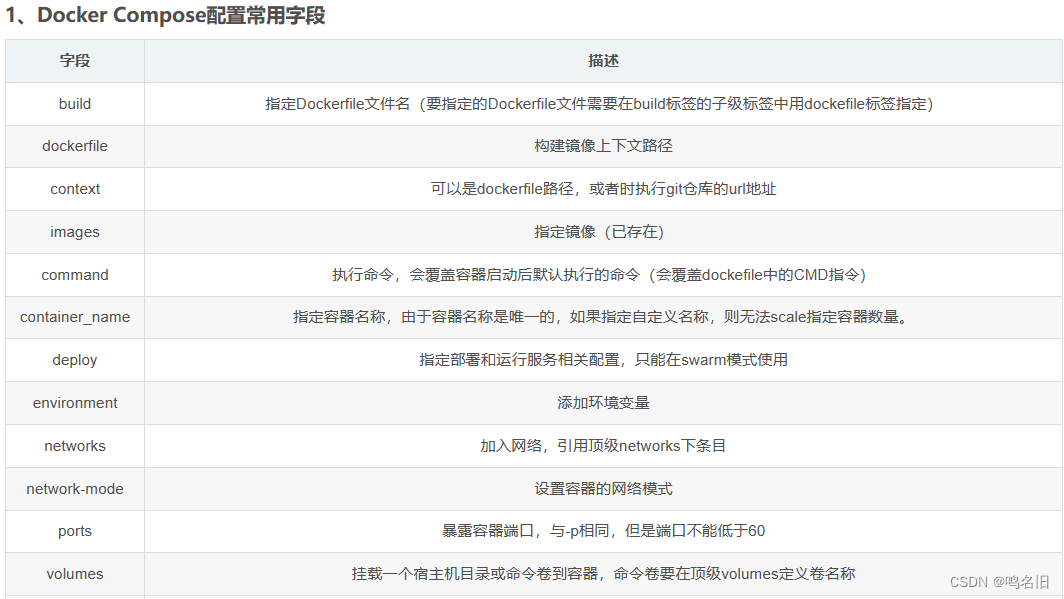Click the network-mode field cell
Screen dimensions: 1064x599
74,488
